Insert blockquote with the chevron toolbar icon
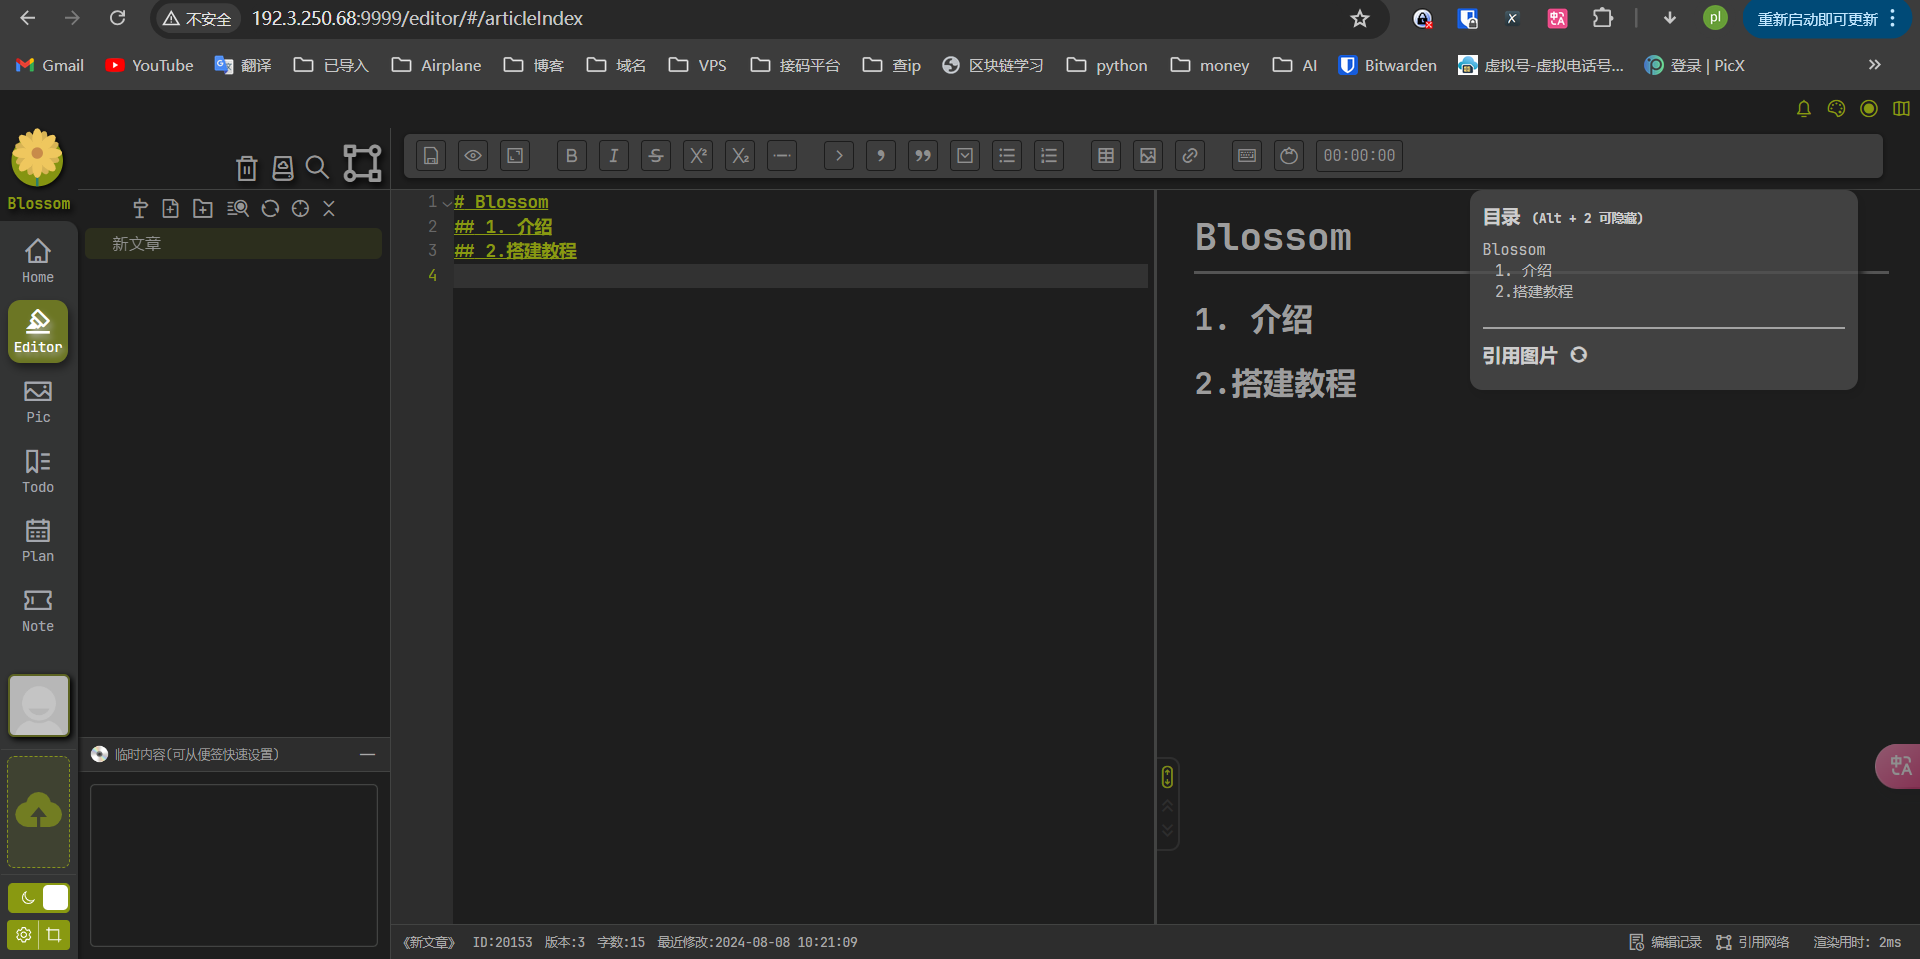Screen dimensions: 1920x959 [x=838, y=156]
